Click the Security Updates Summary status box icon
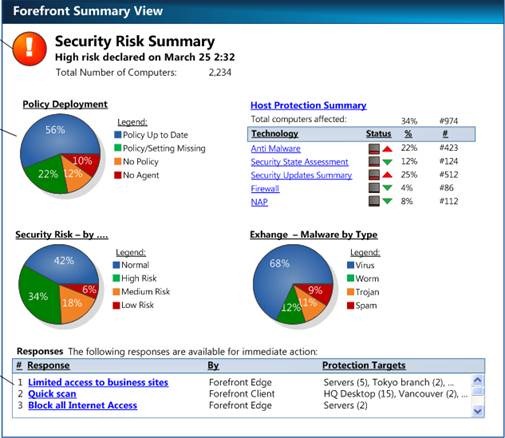 point(374,175)
